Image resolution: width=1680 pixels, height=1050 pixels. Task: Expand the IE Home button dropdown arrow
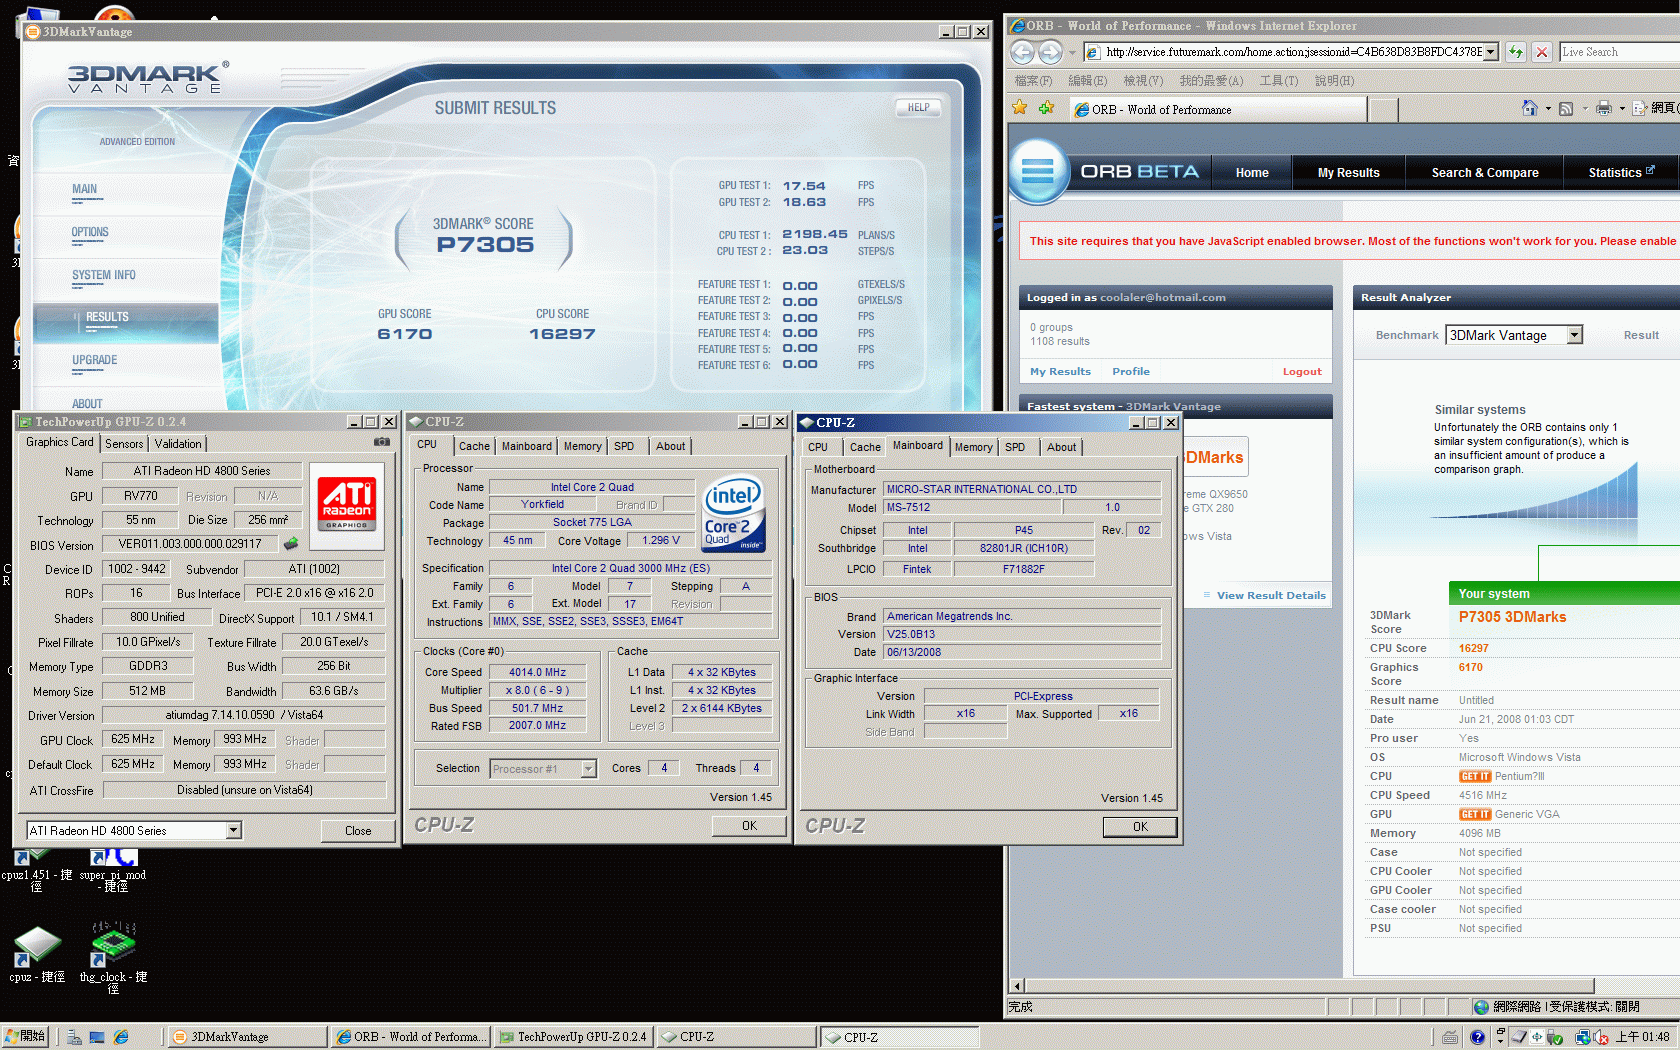1548,108
